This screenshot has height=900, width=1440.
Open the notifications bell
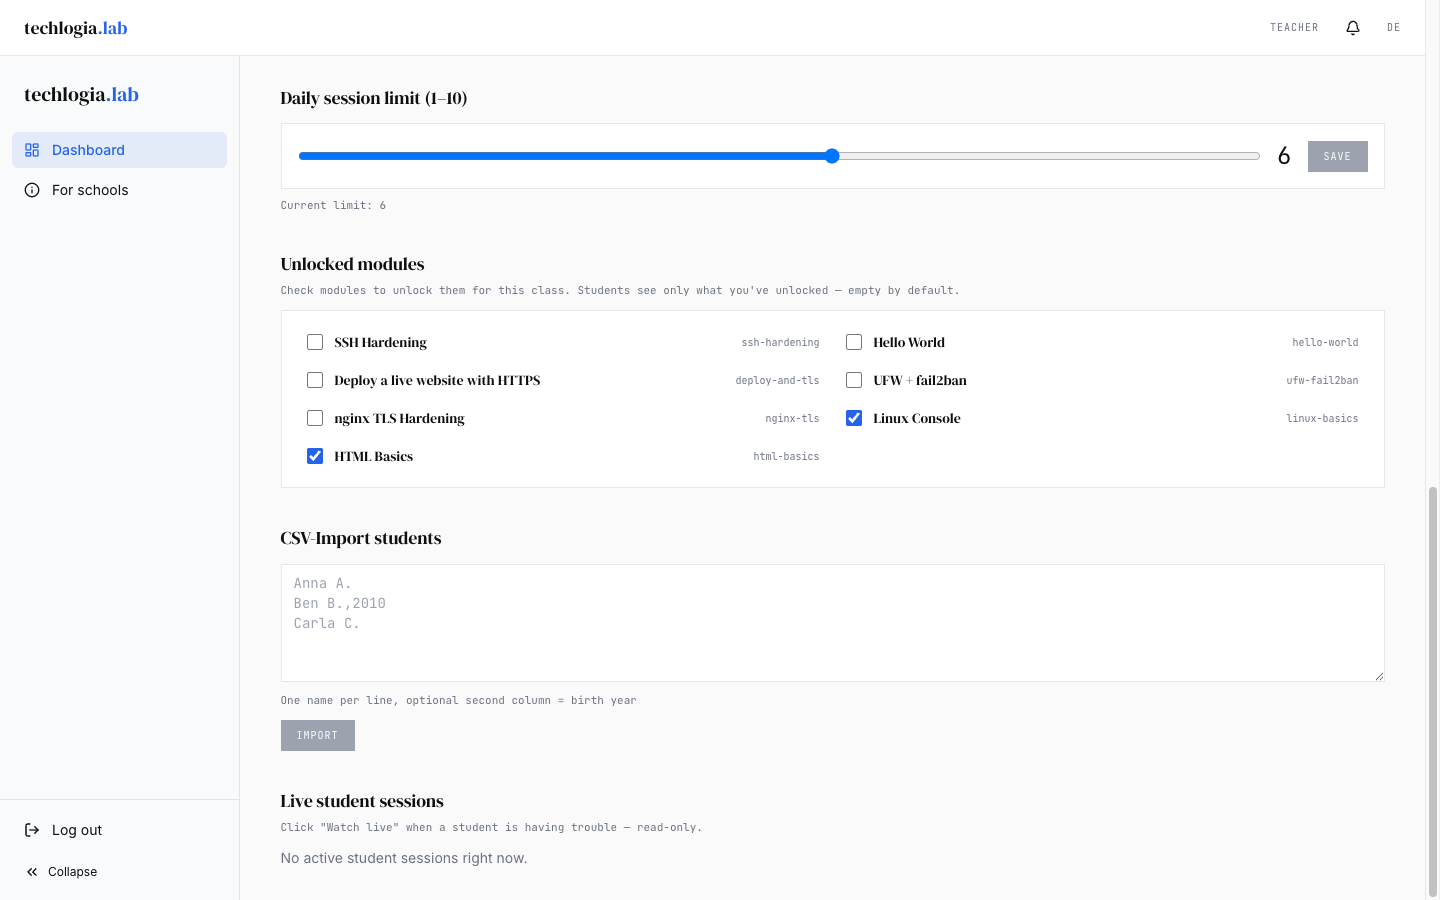click(x=1353, y=28)
